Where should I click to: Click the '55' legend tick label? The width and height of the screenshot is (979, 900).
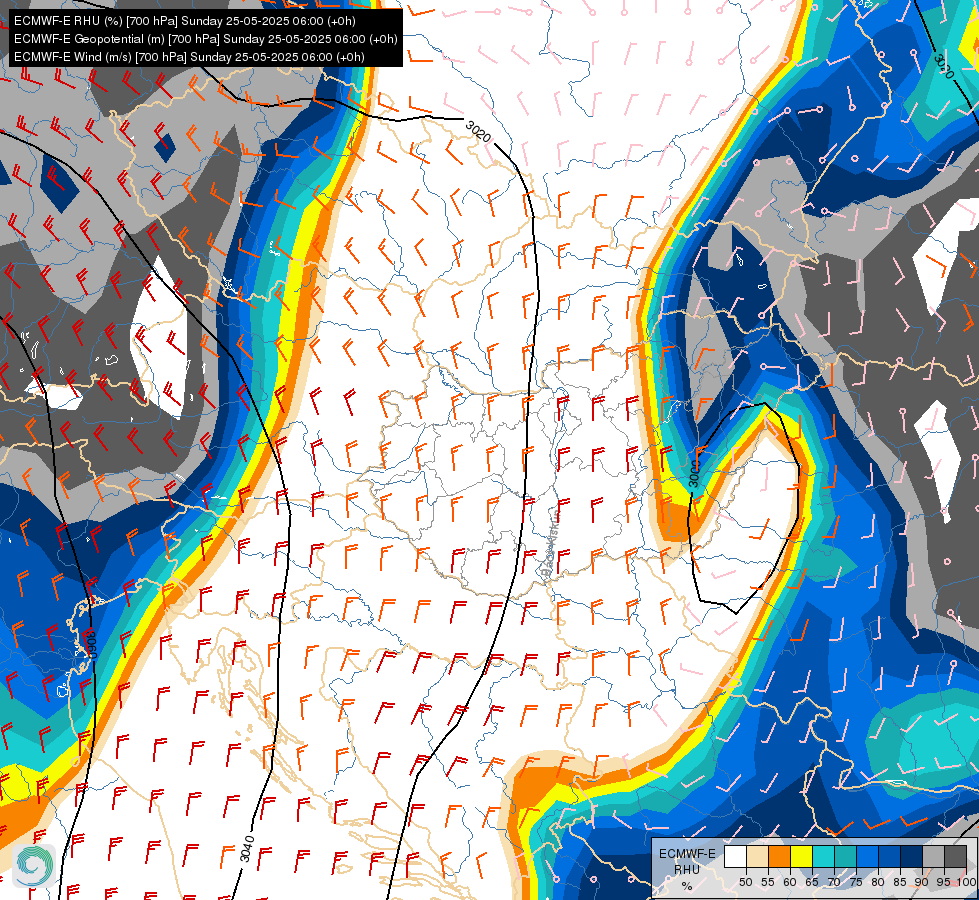tap(768, 882)
